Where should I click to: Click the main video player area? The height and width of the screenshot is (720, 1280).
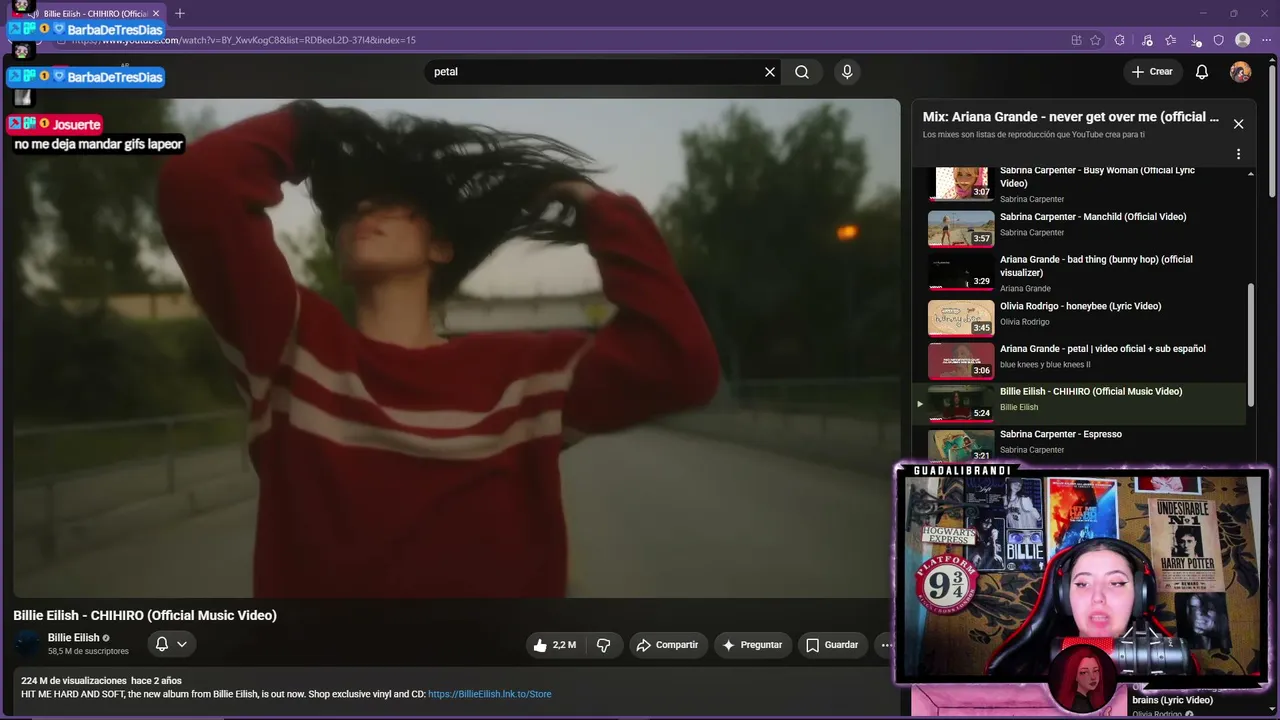tap(456, 348)
